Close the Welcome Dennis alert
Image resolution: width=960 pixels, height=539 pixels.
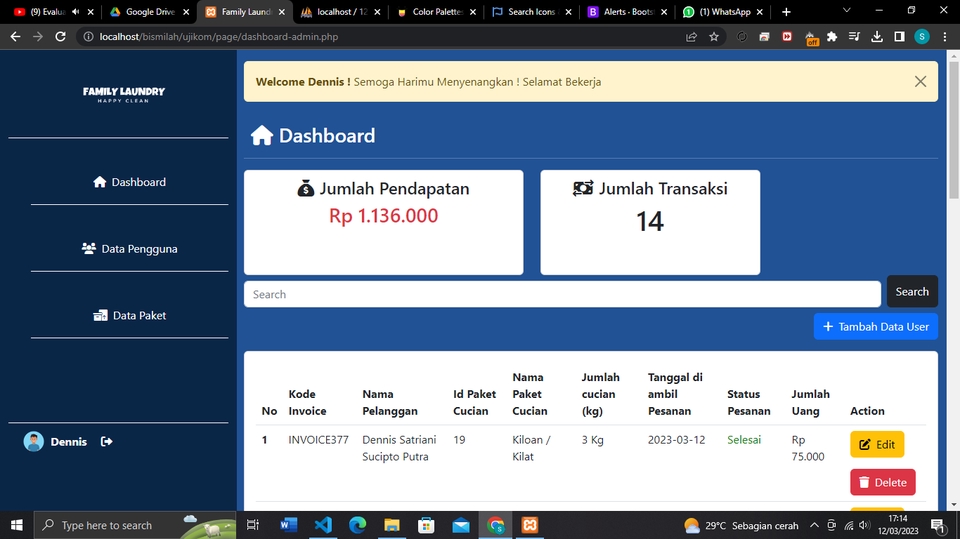point(920,81)
